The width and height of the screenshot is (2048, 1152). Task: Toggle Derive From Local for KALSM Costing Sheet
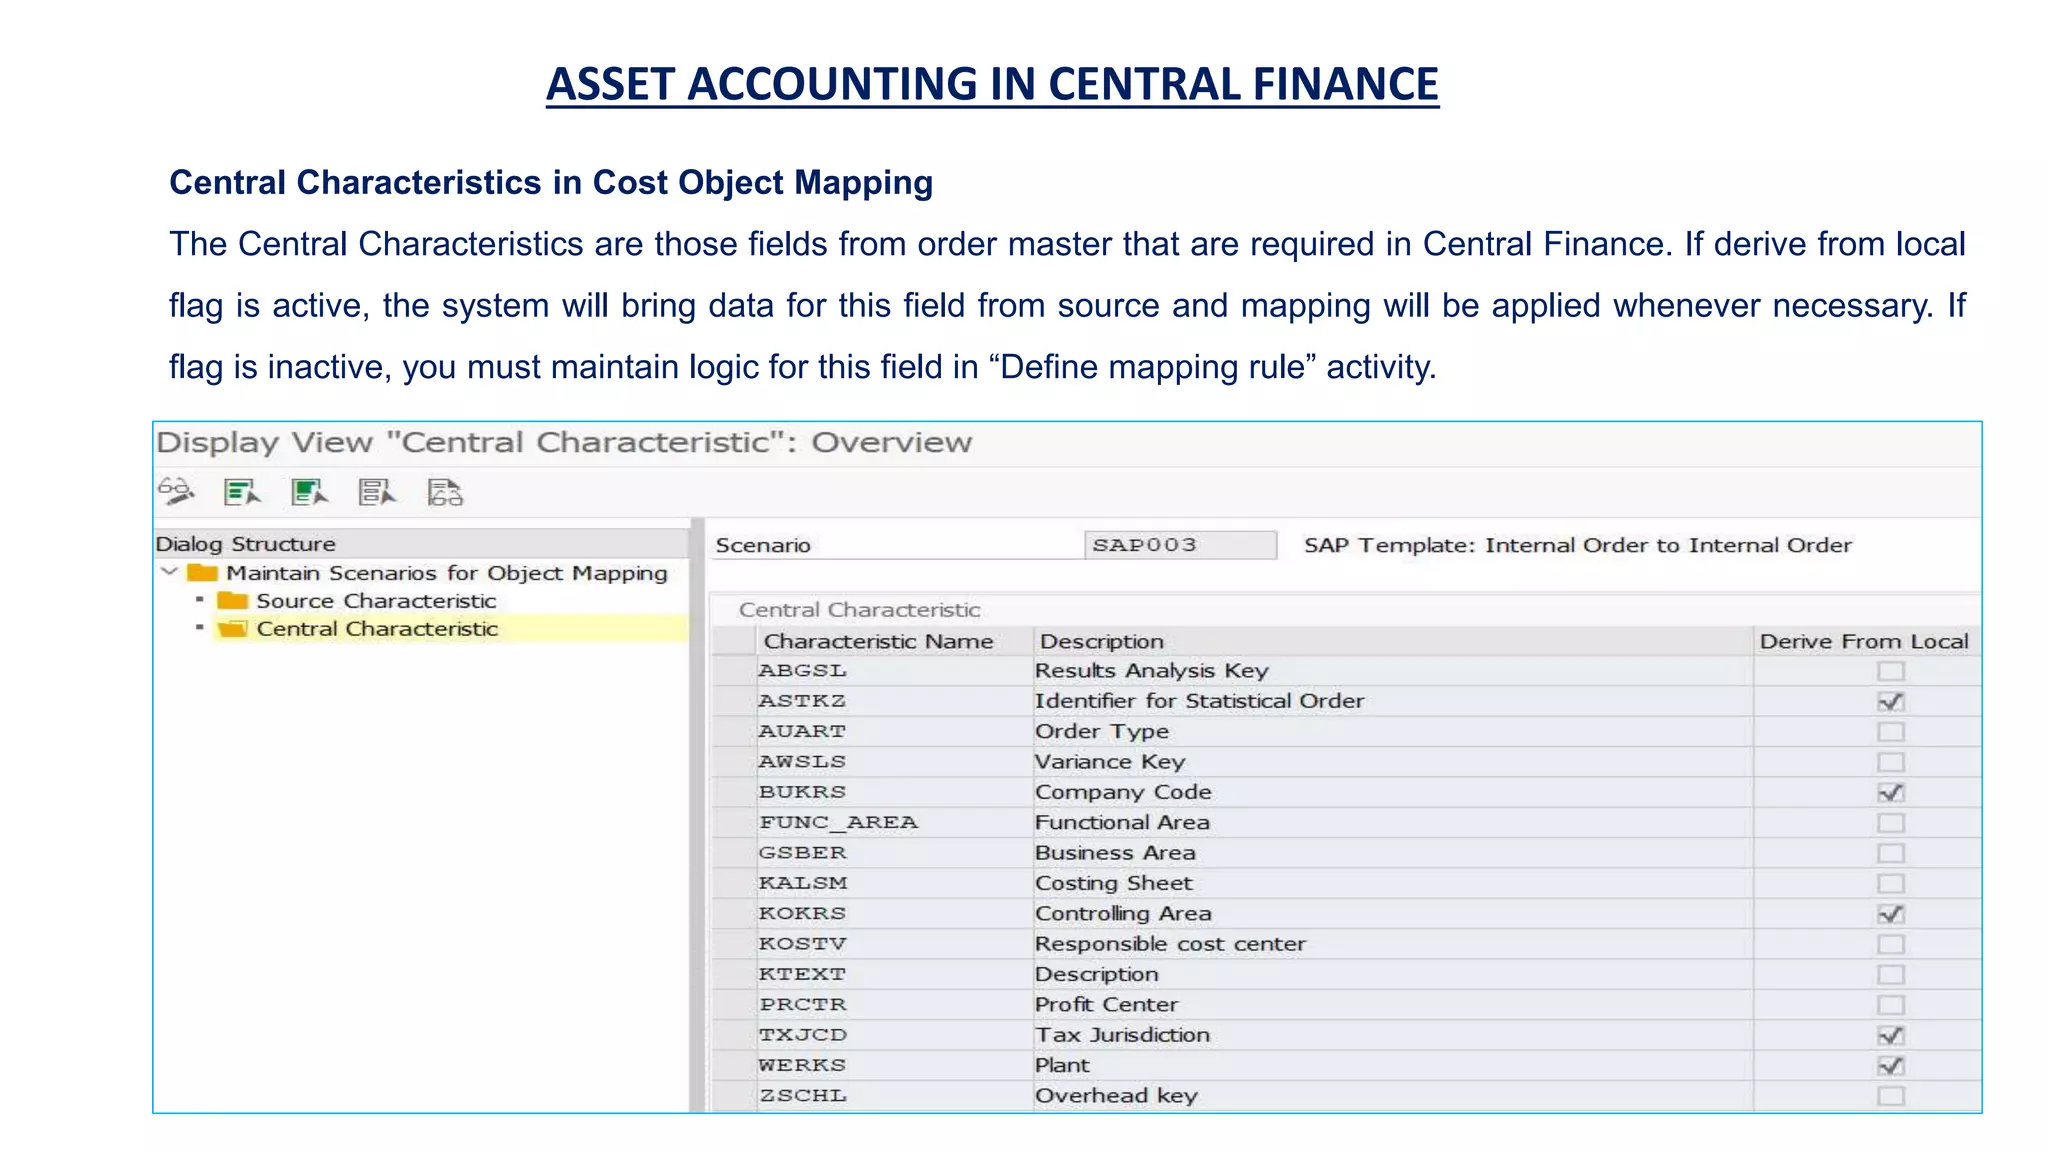tap(1890, 883)
